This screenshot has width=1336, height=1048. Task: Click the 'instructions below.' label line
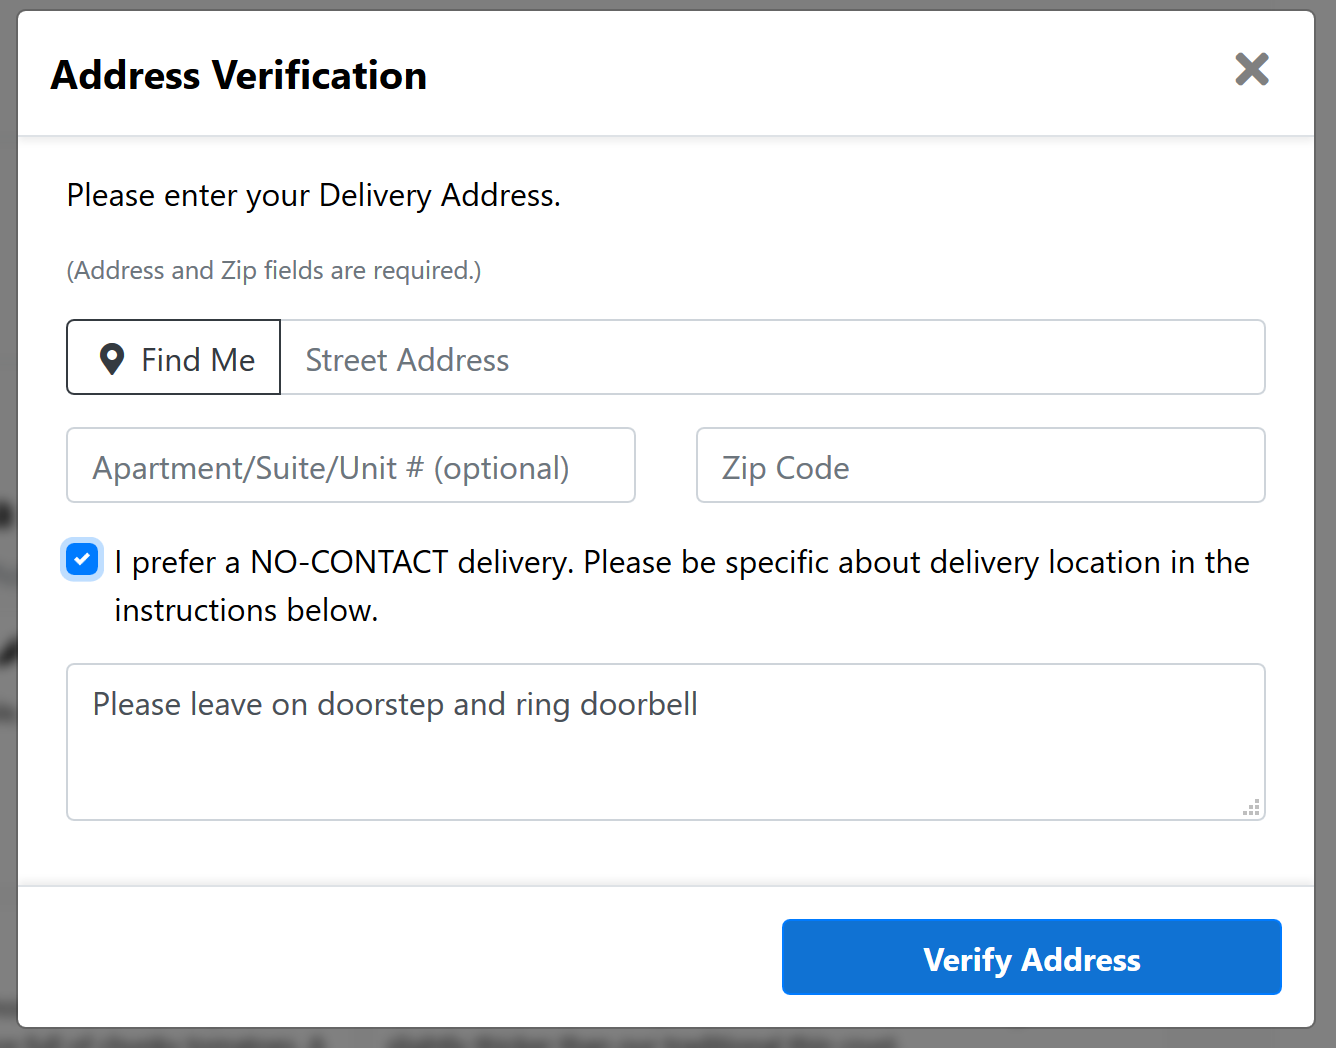pos(246,610)
